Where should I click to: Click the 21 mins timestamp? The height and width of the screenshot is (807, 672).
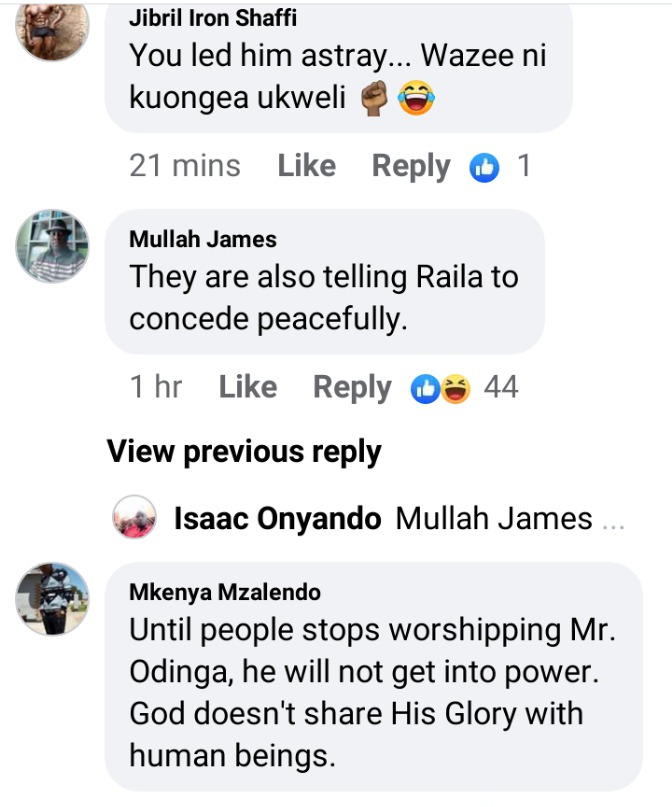(185, 166)
